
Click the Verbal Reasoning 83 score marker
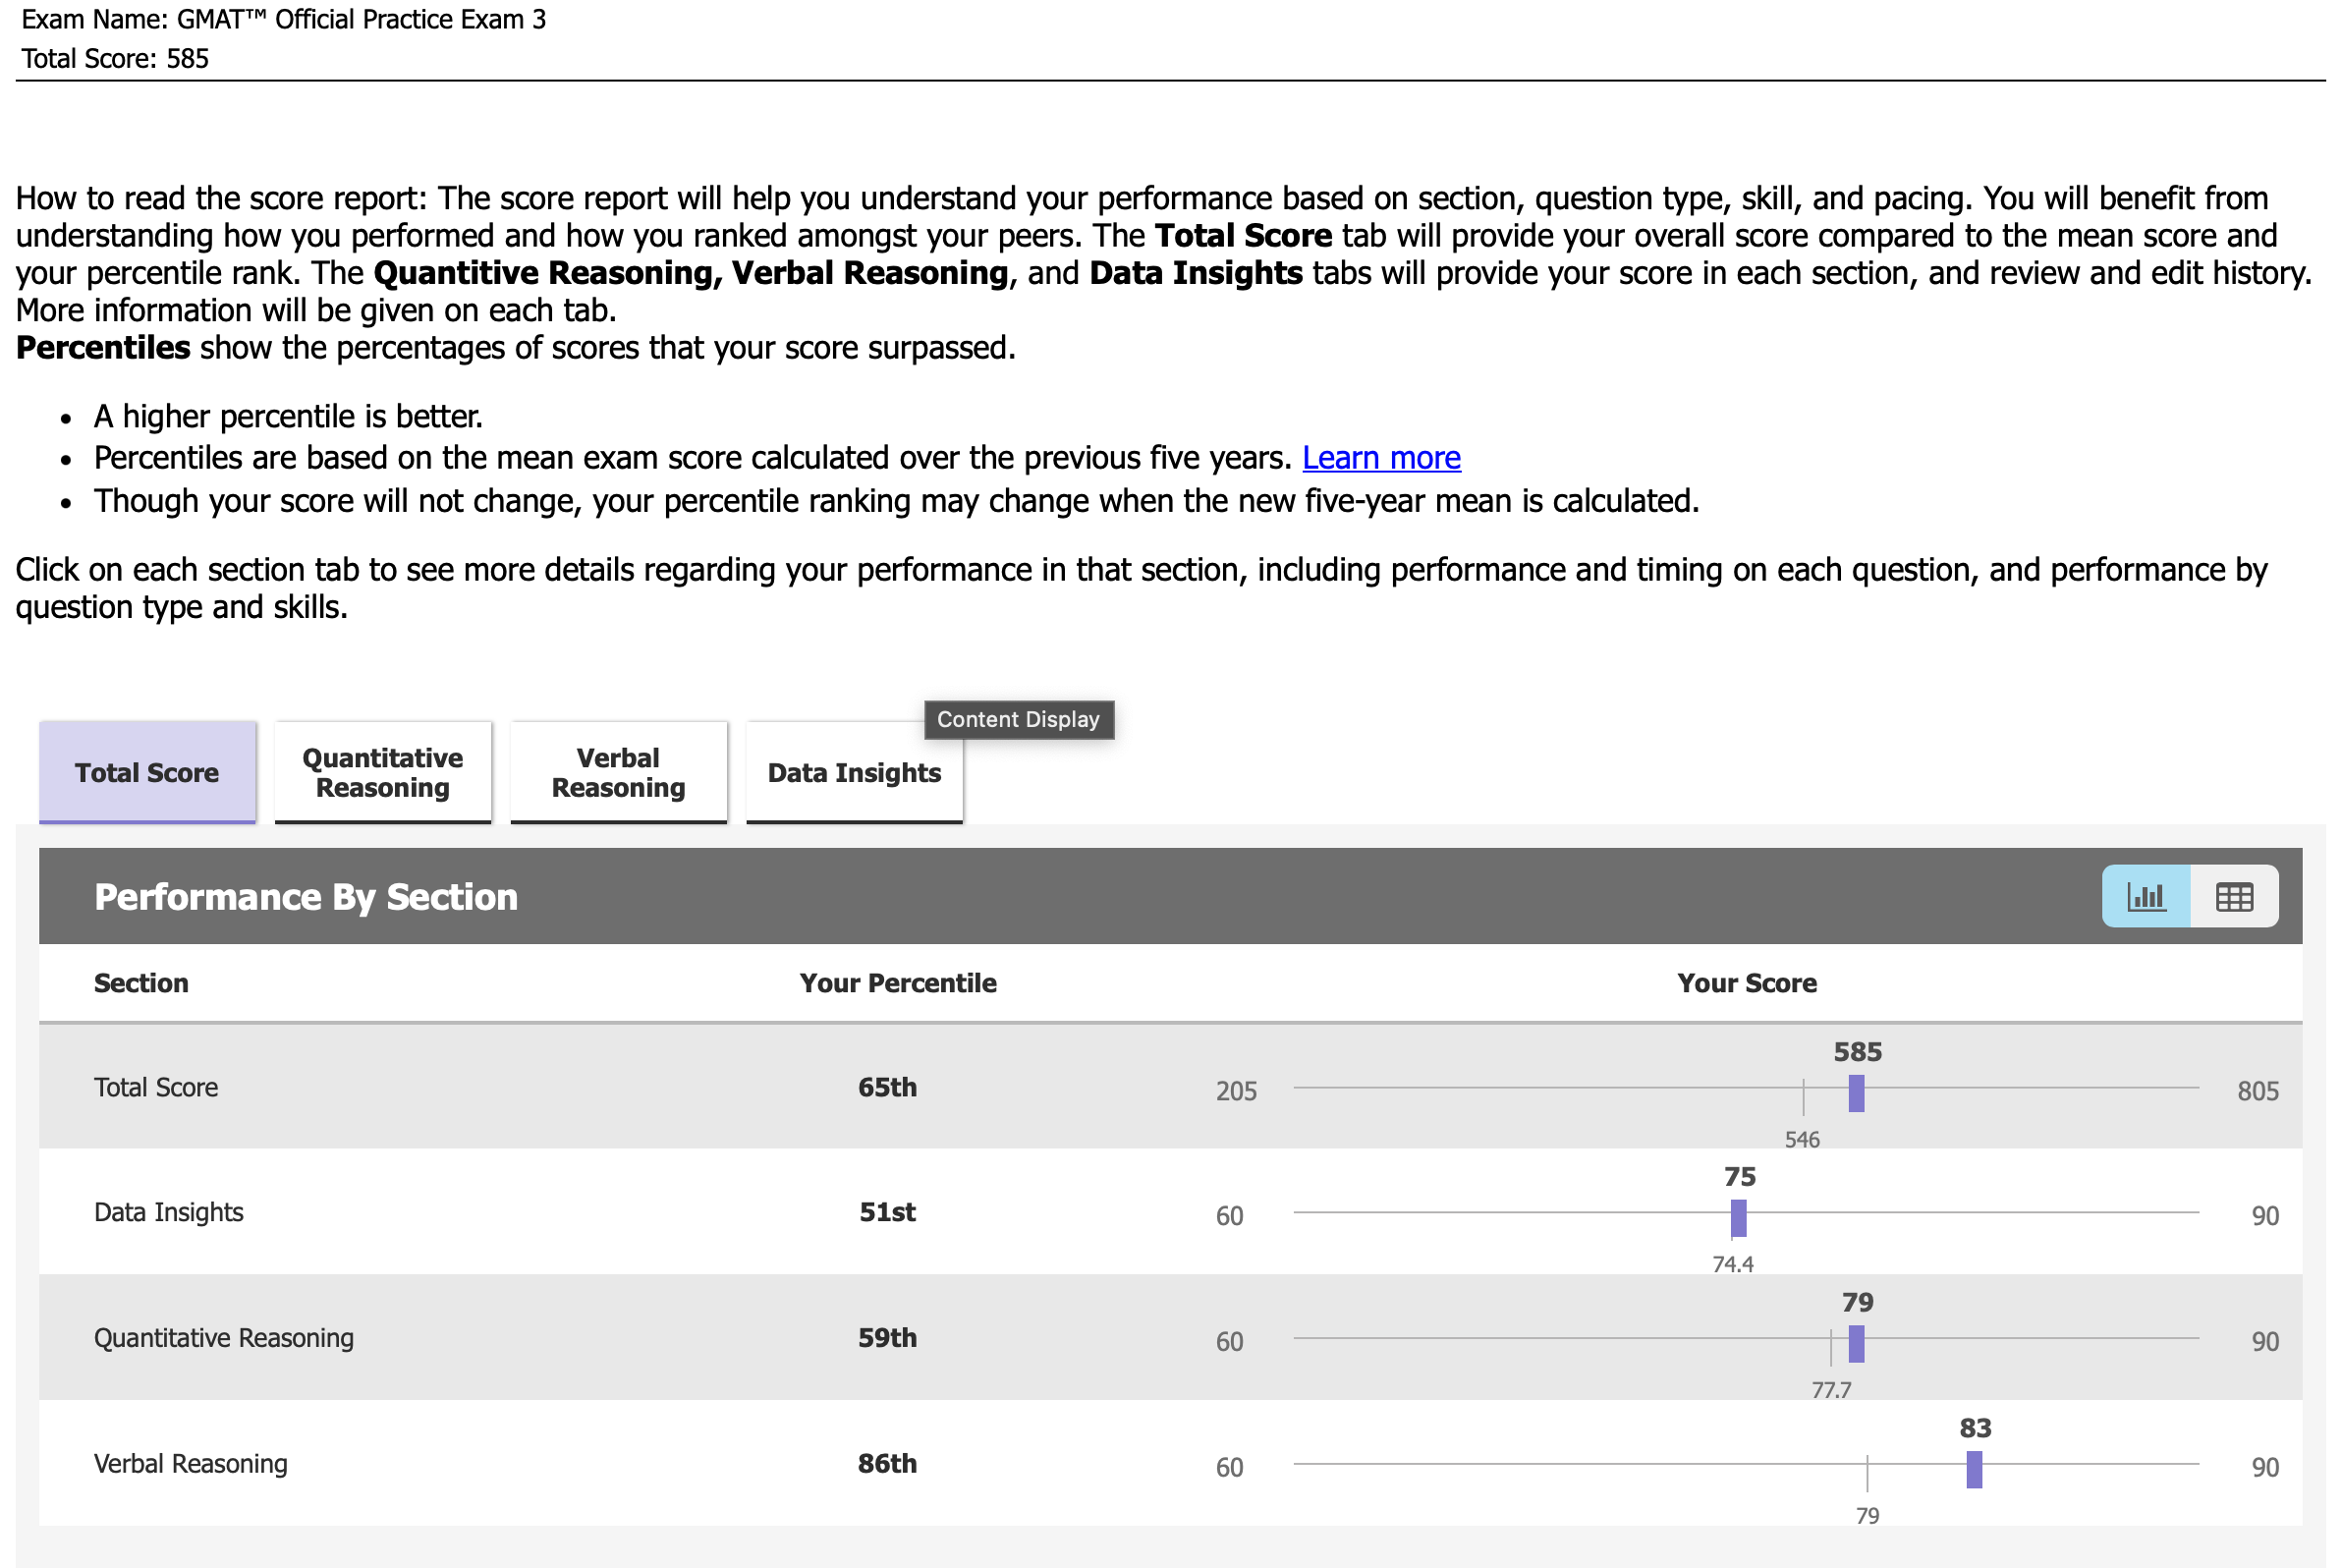[1974, 1469]
